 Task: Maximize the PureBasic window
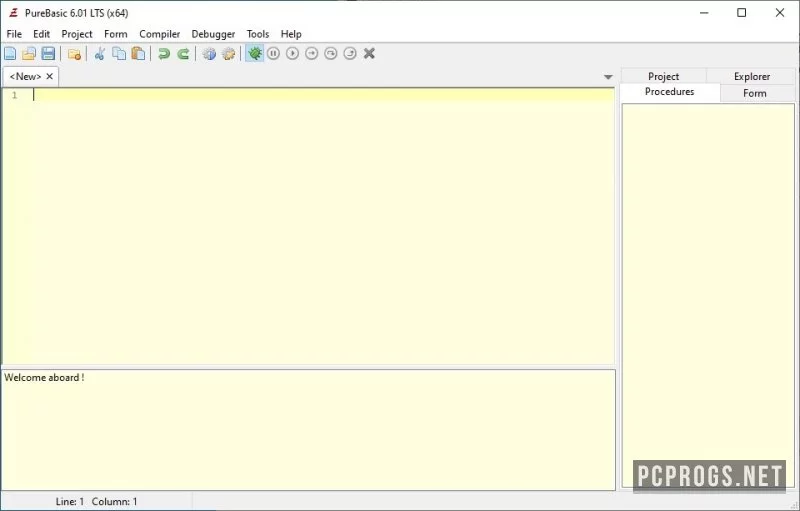point(742,13)
